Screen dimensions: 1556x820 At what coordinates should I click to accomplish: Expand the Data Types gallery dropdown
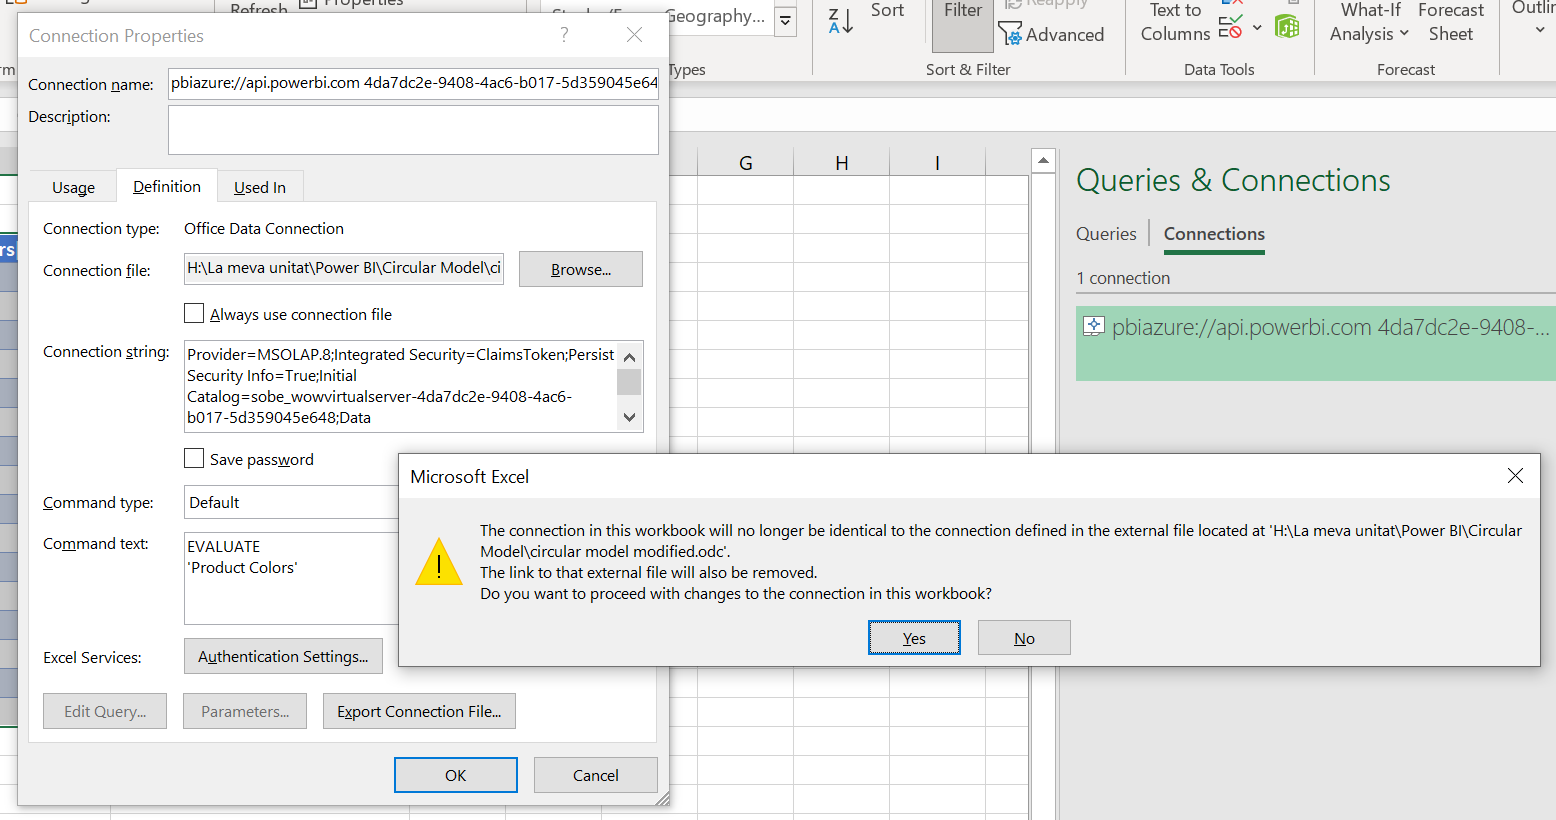point(786,20)
